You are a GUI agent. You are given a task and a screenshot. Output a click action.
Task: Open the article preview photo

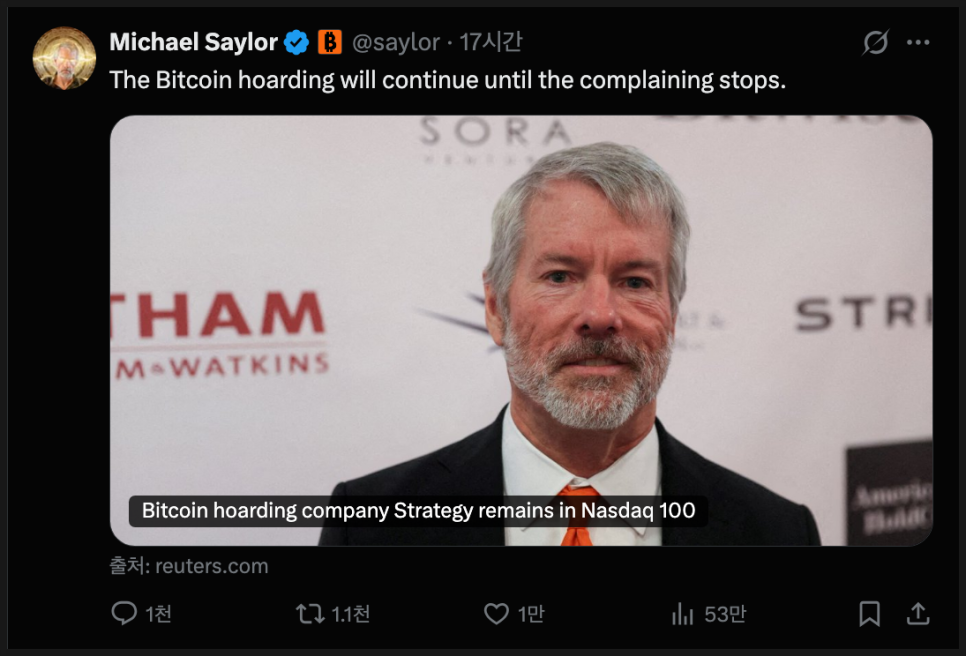pyautogui.click(x=520, y=300)
